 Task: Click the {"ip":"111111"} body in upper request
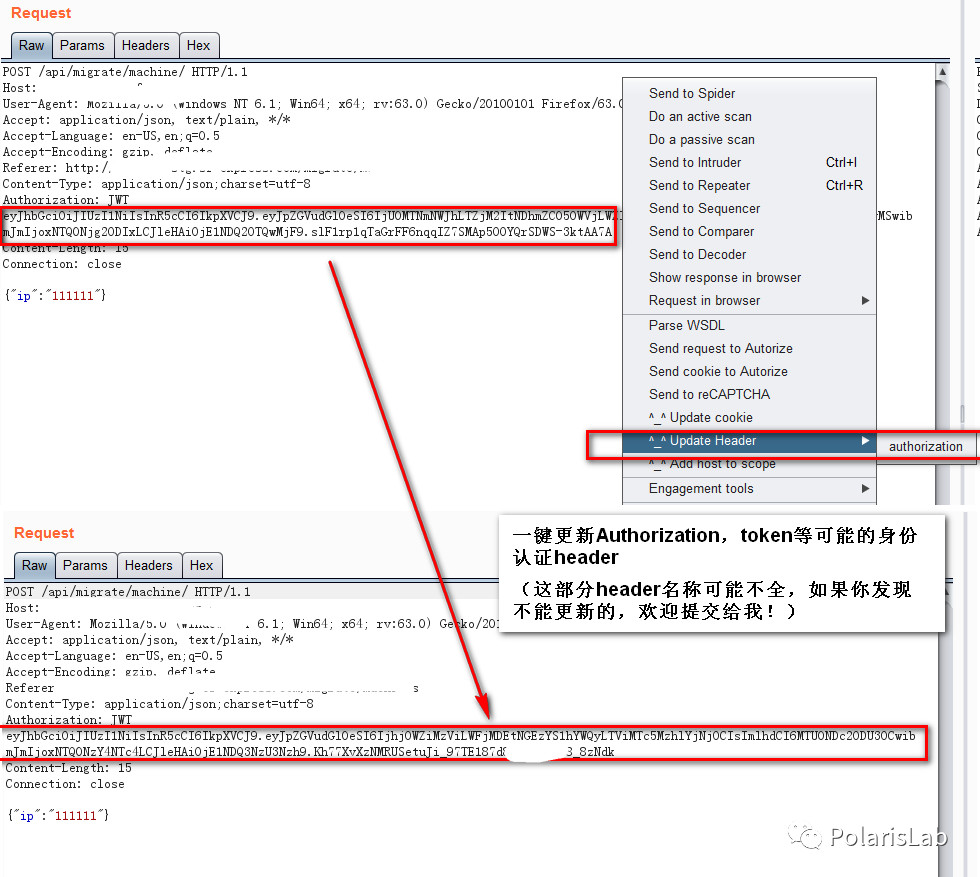pos(56,295)
